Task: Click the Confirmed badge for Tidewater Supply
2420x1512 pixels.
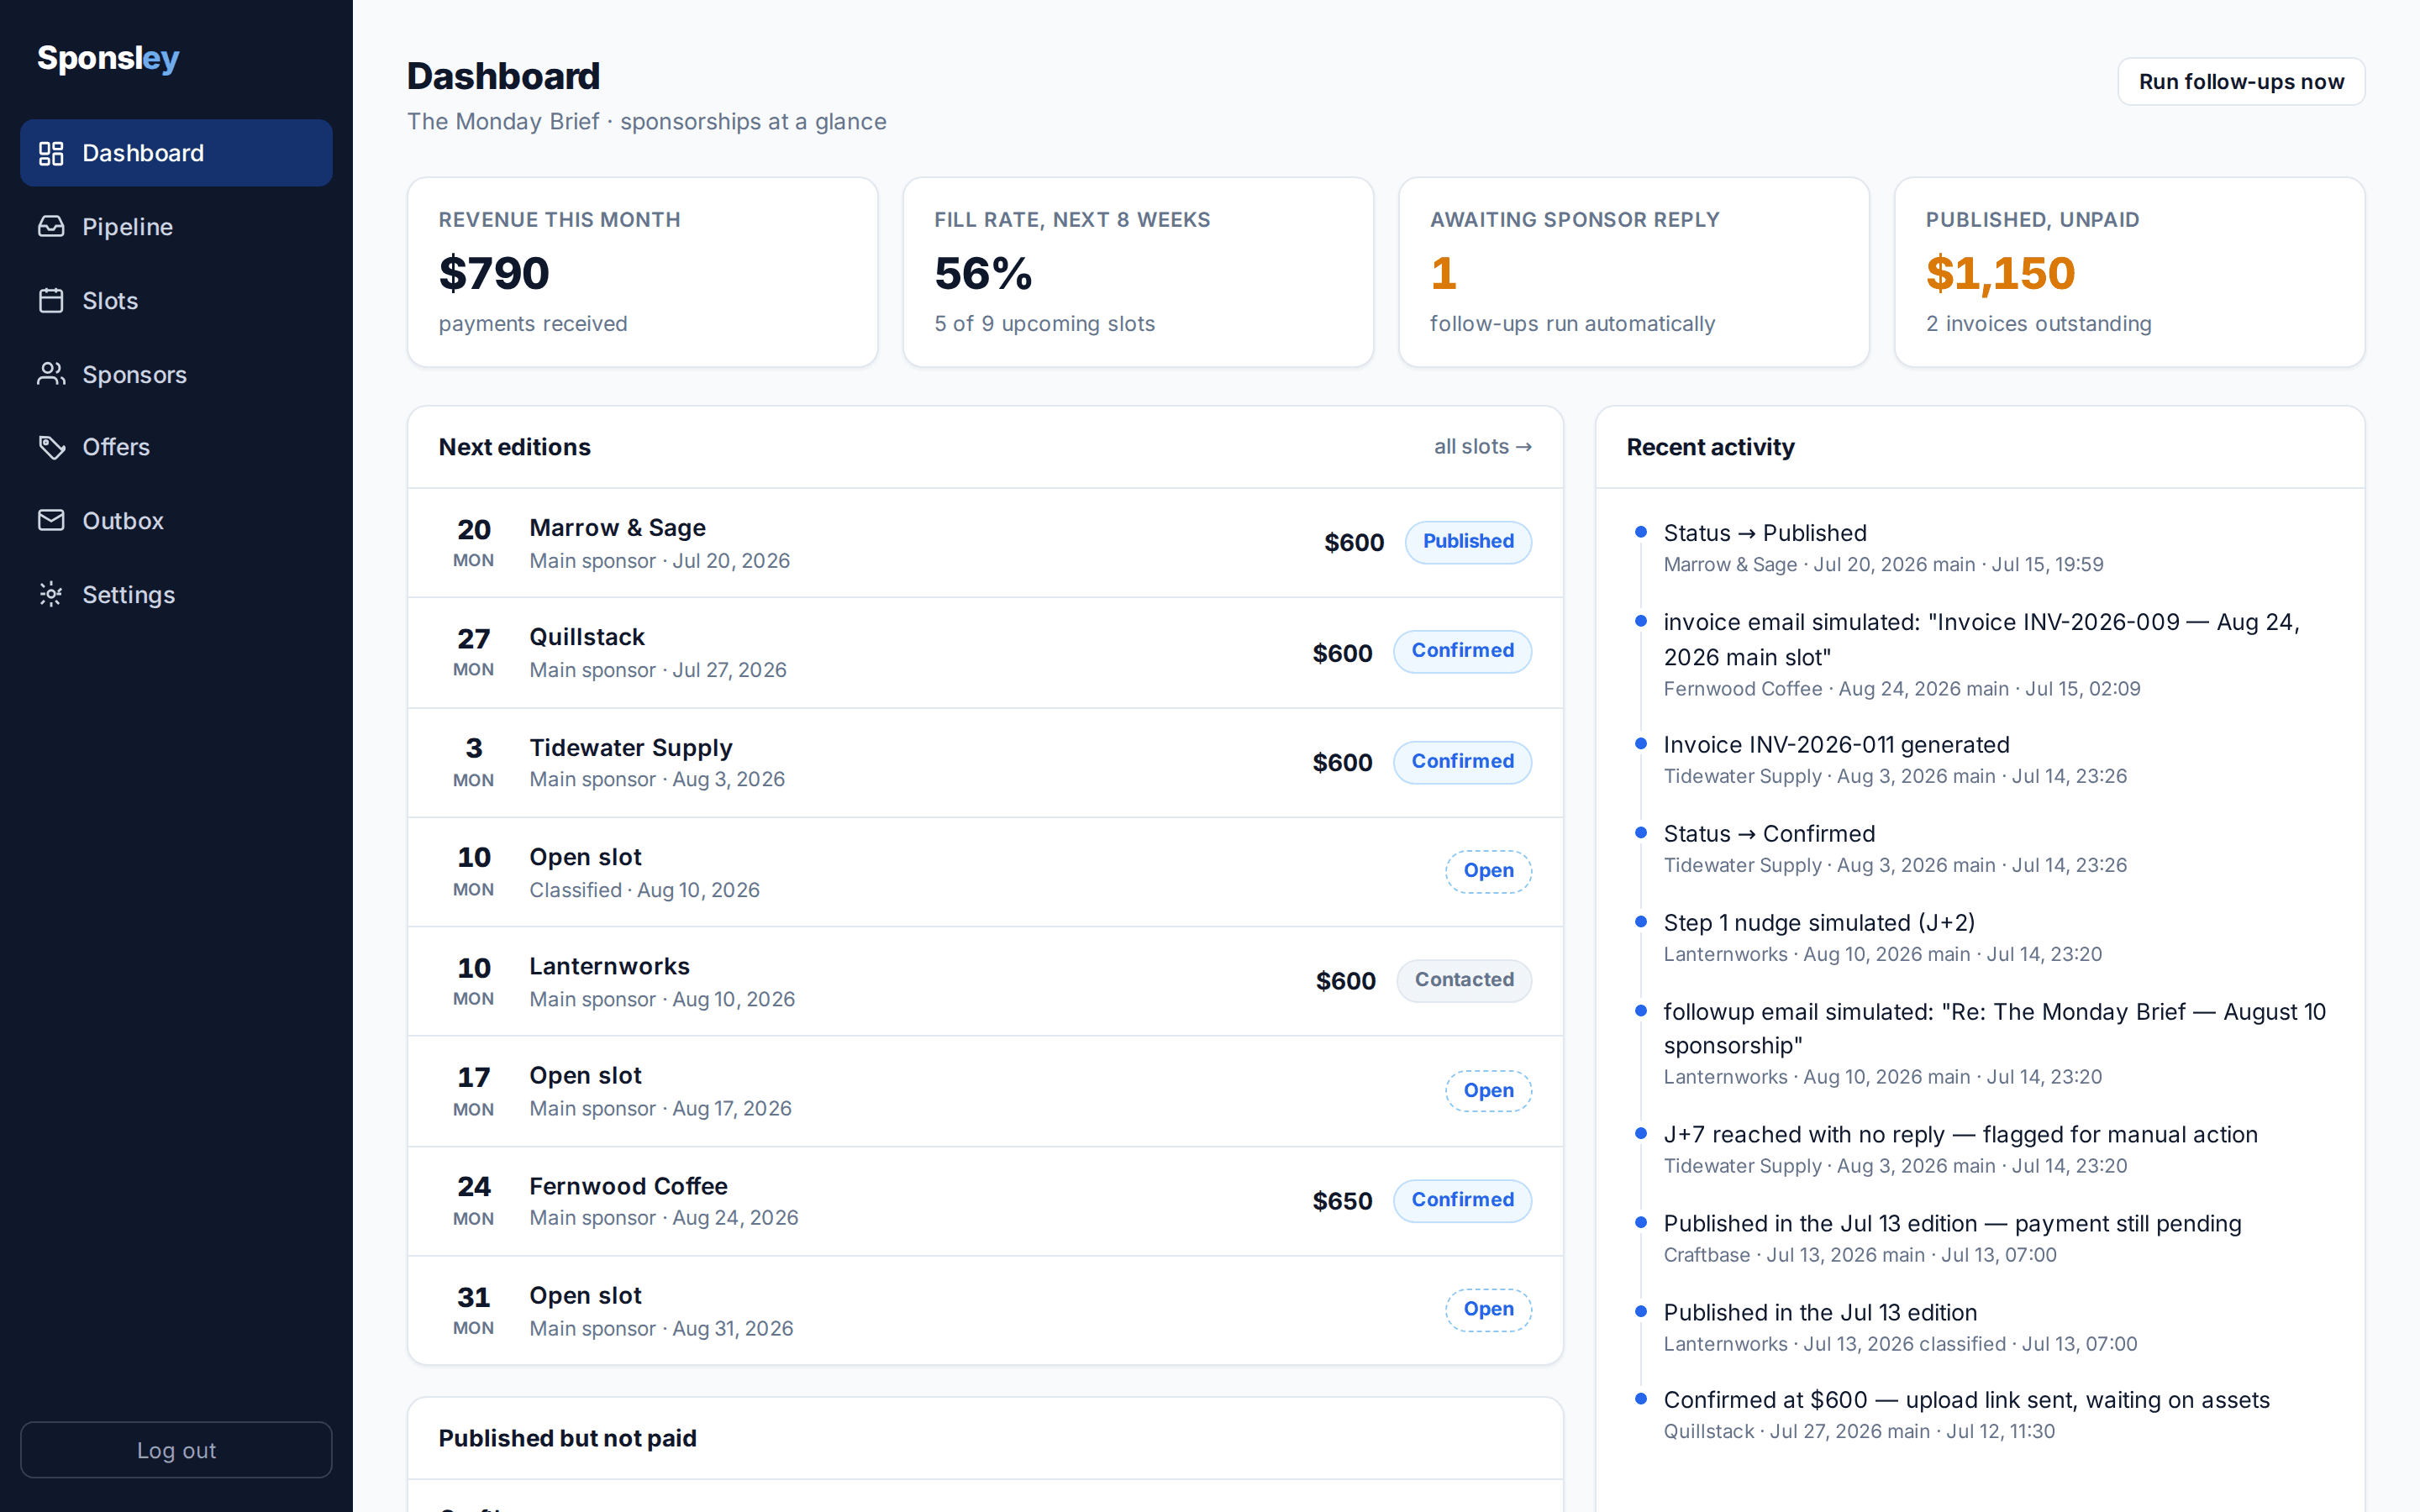Action: 1462,762
